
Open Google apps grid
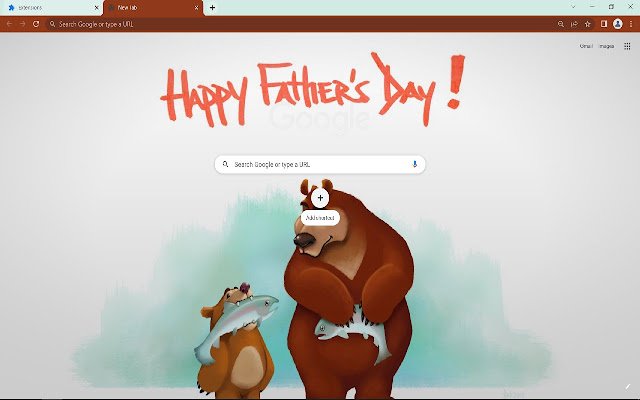(627, 46)
